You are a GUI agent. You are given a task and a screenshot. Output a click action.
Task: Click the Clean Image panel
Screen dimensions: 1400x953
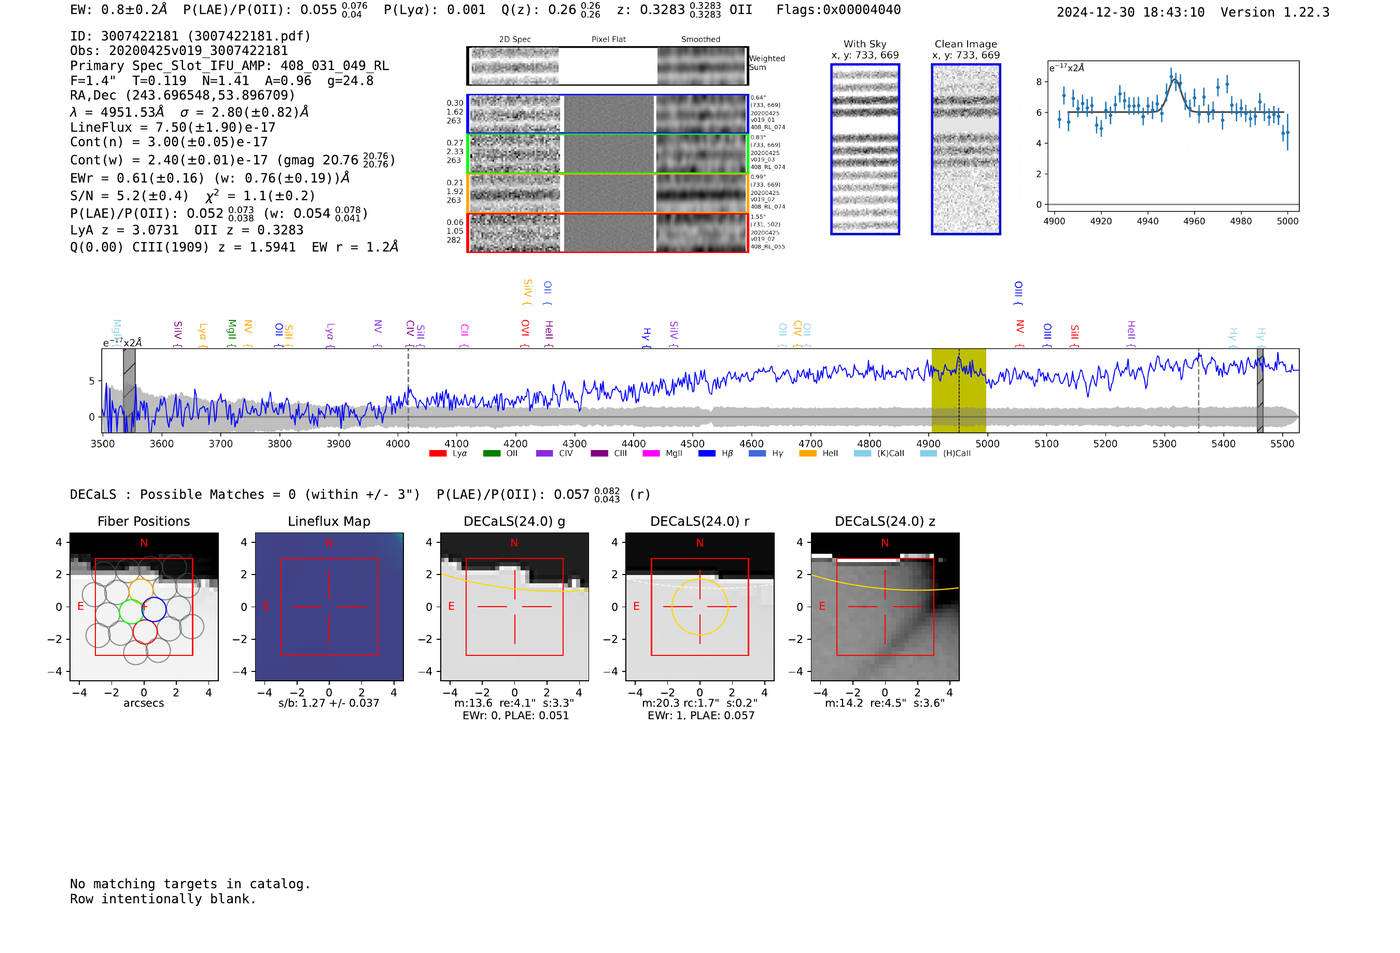(966, 149)
